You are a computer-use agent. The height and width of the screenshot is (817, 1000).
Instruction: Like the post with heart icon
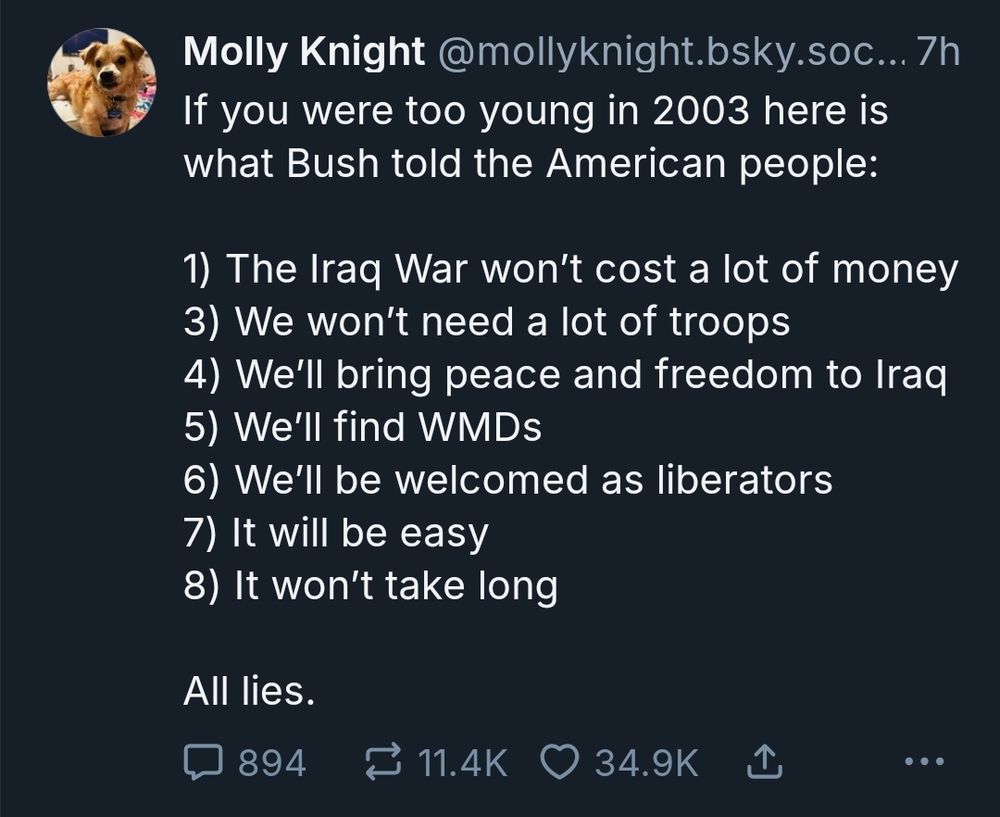pos(559,763)
